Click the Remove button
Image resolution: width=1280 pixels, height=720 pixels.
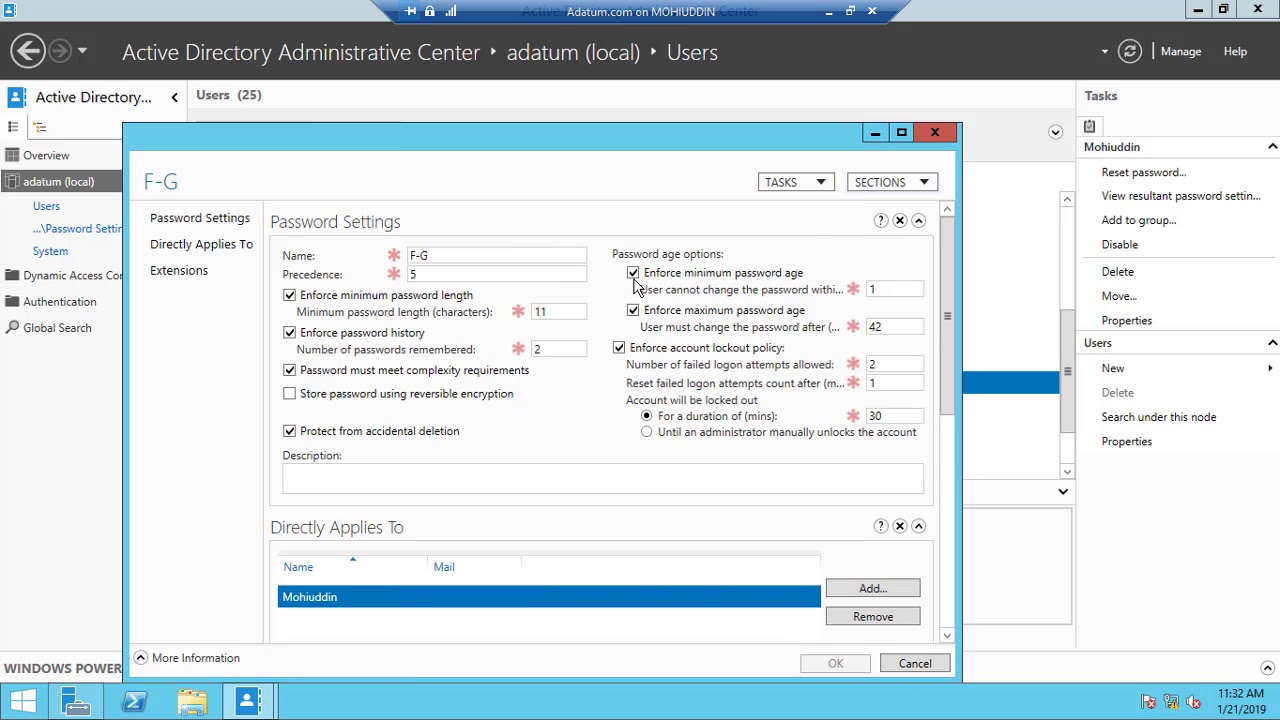(873, 617)
